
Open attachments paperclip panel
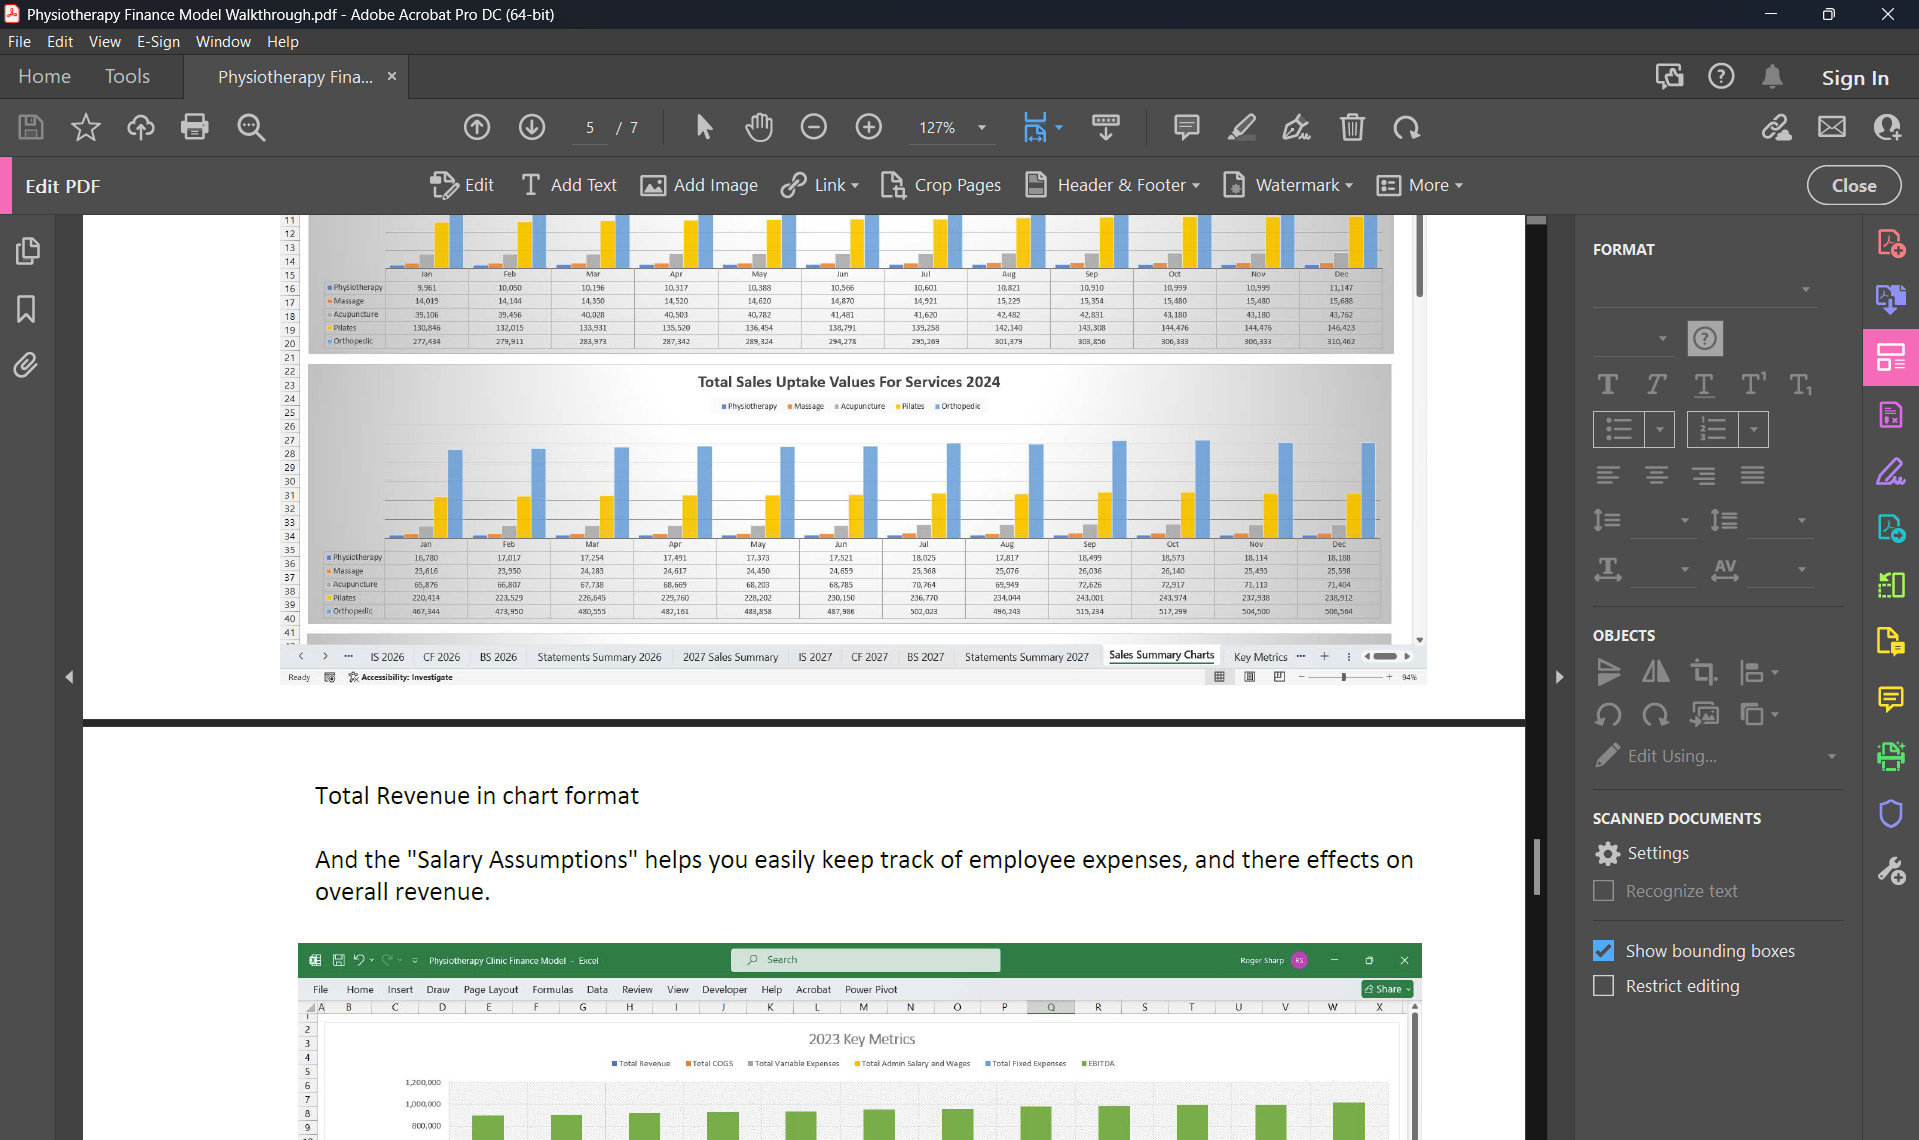[x=27, y=365]
